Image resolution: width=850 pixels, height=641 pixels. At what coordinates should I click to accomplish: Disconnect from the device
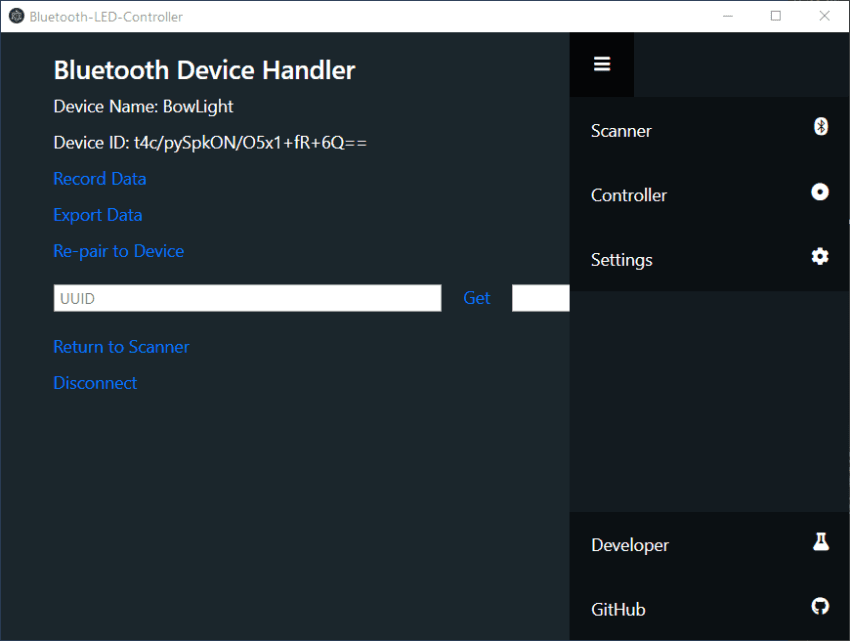94,382
